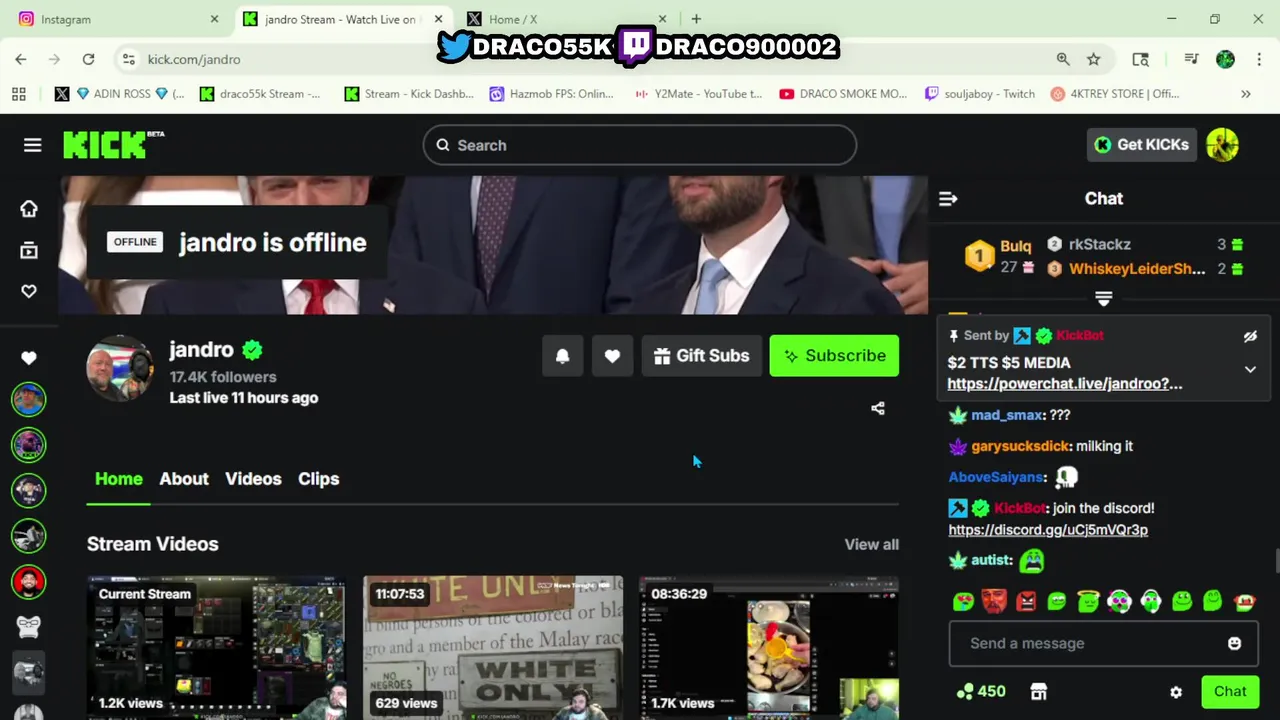Screen dimensions: 1280x720
Task: Open the powerchat.live pinned link
Action: tap(1064, 384)
